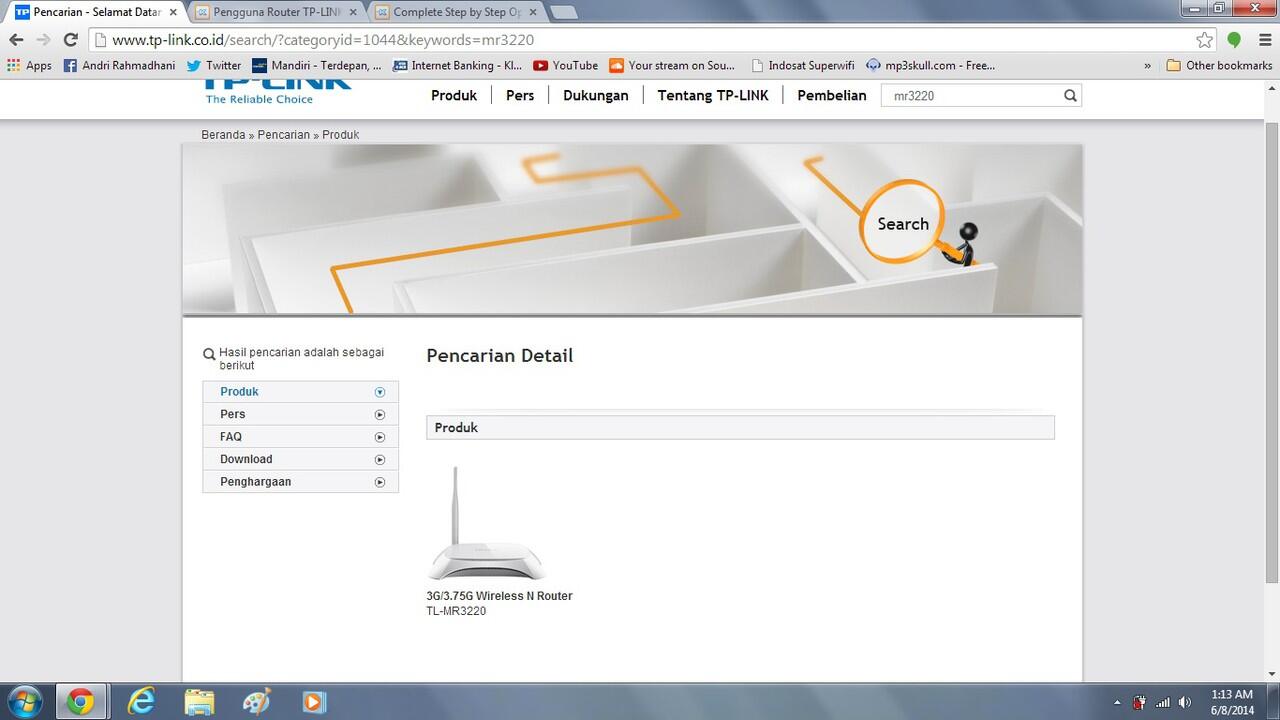Viewport: 1280px width, 720px height.
Task: Switch to the Pengguna Router TP-LINK tab
Action: [x=276, y=12]
